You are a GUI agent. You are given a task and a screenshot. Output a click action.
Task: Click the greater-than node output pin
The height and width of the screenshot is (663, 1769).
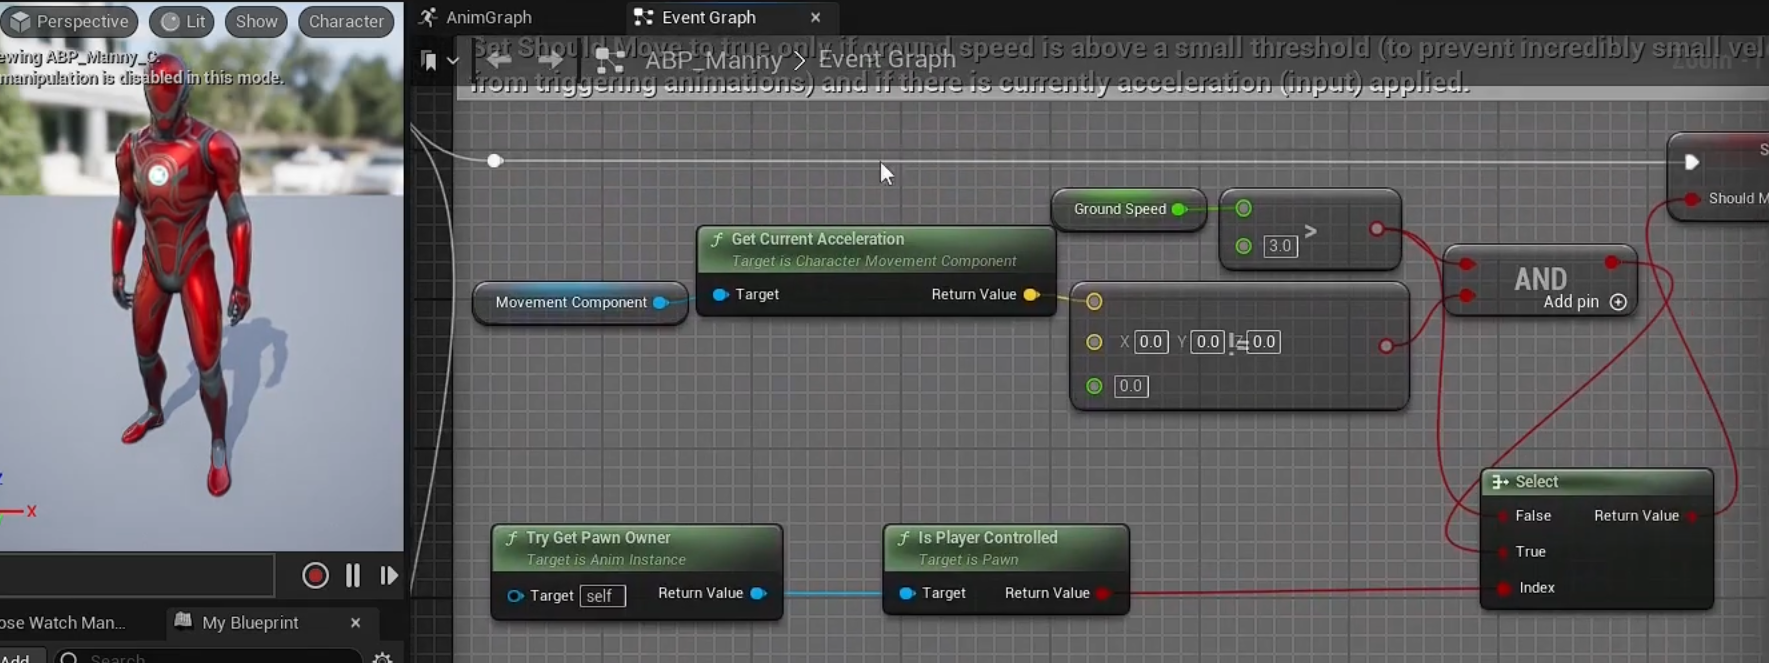click(x=1377, y=229)
